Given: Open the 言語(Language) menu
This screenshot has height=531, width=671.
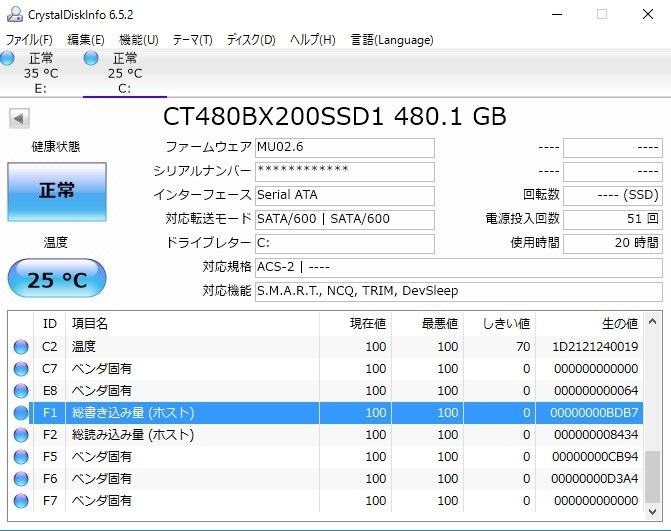Looking at the screenshot, I should coord(392,40).
